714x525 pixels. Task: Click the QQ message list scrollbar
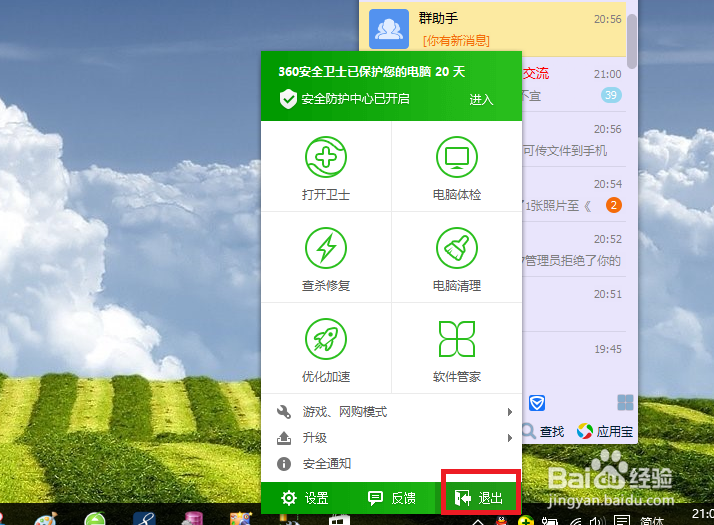(632, 41)
